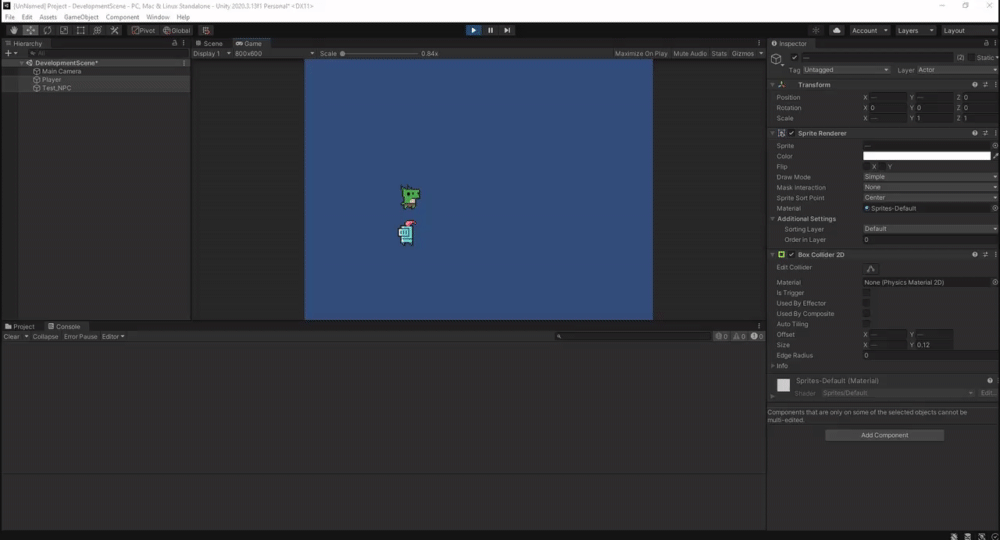Viewport: 1000px width, 540px height.
Task: Click the Edit Collider button
Action: coord(871,268)
